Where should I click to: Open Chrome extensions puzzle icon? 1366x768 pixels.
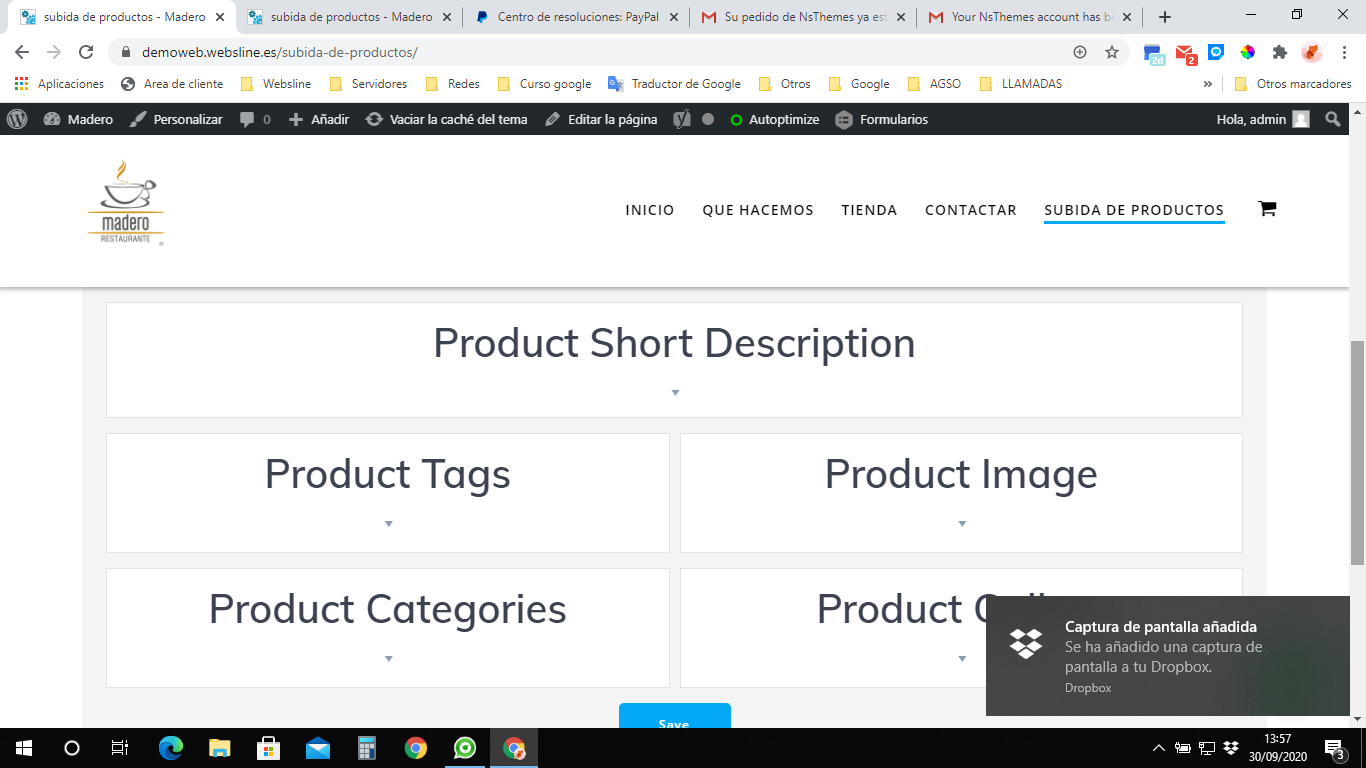[1279, 52]
